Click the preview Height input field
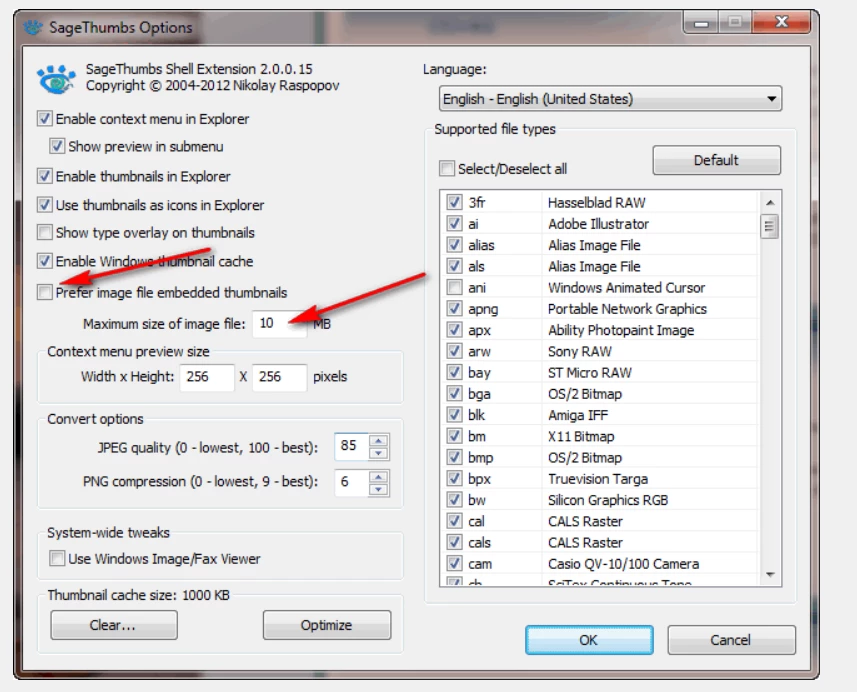857x692 pixels. (280, 377)
